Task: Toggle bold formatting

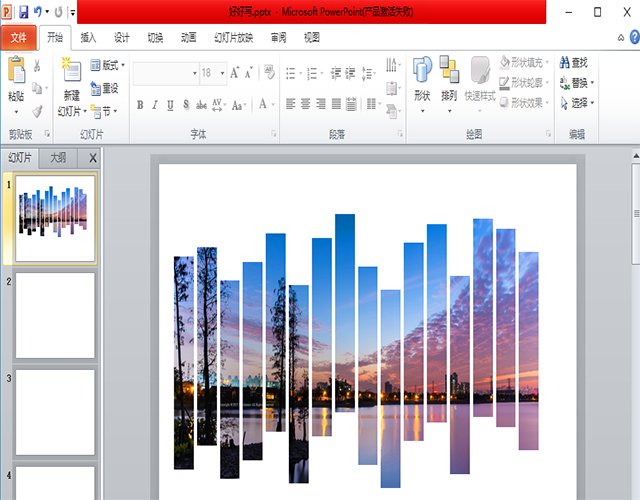Action: click(x=140, y=105)
